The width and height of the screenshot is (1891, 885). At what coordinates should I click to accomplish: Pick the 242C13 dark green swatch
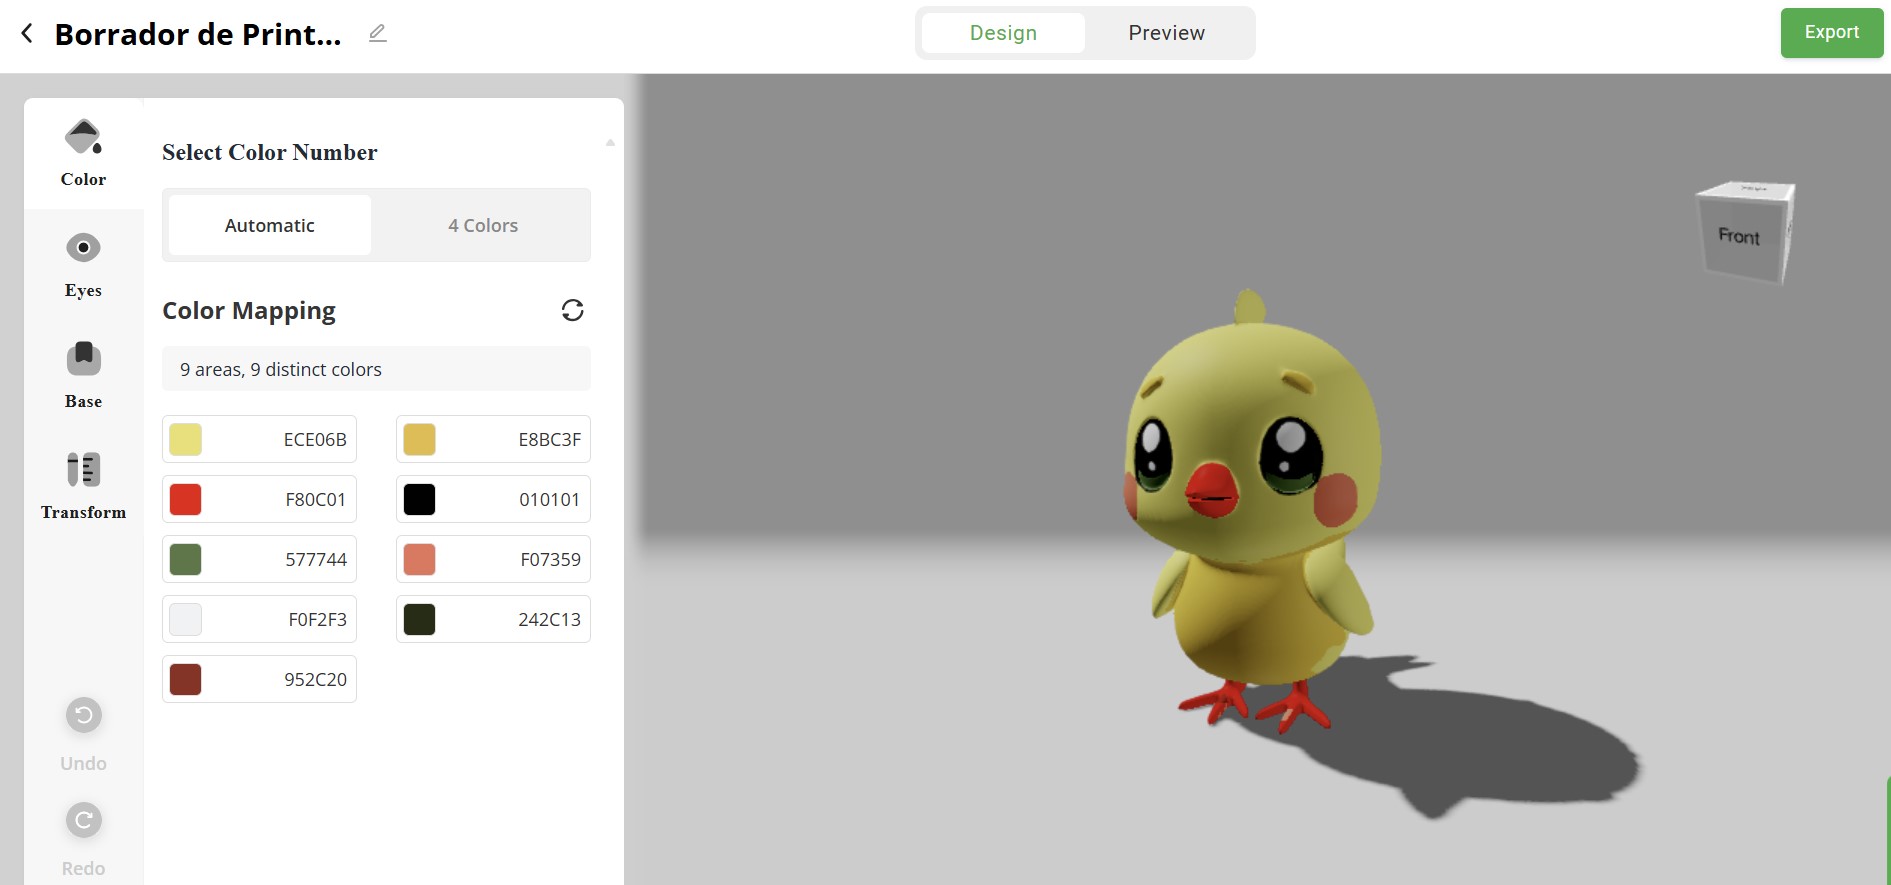click(419, 619)
